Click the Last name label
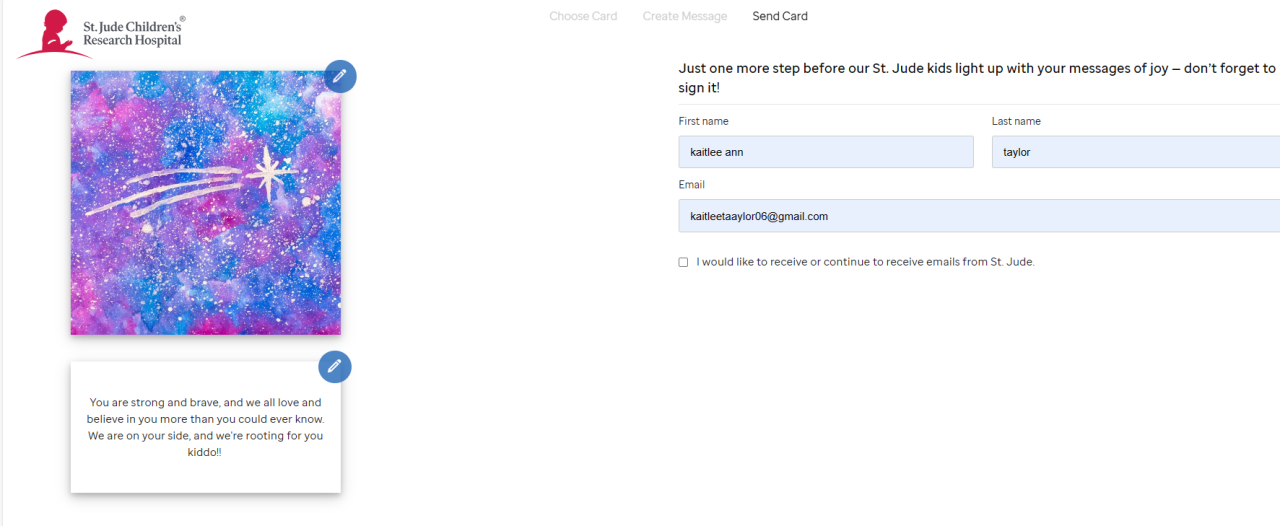The height and width of the screenshot is (526, 1280). 1016,121
